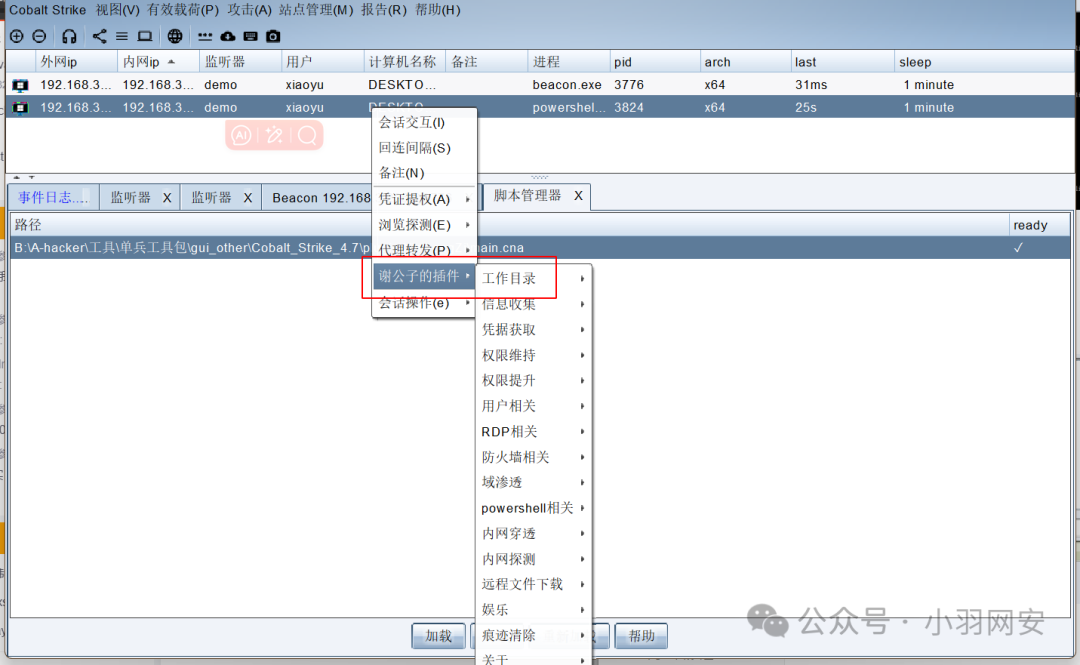Screen dimensions: 1080x665
Task: Open the 帮助(H) menu
Action: point(437,10)
